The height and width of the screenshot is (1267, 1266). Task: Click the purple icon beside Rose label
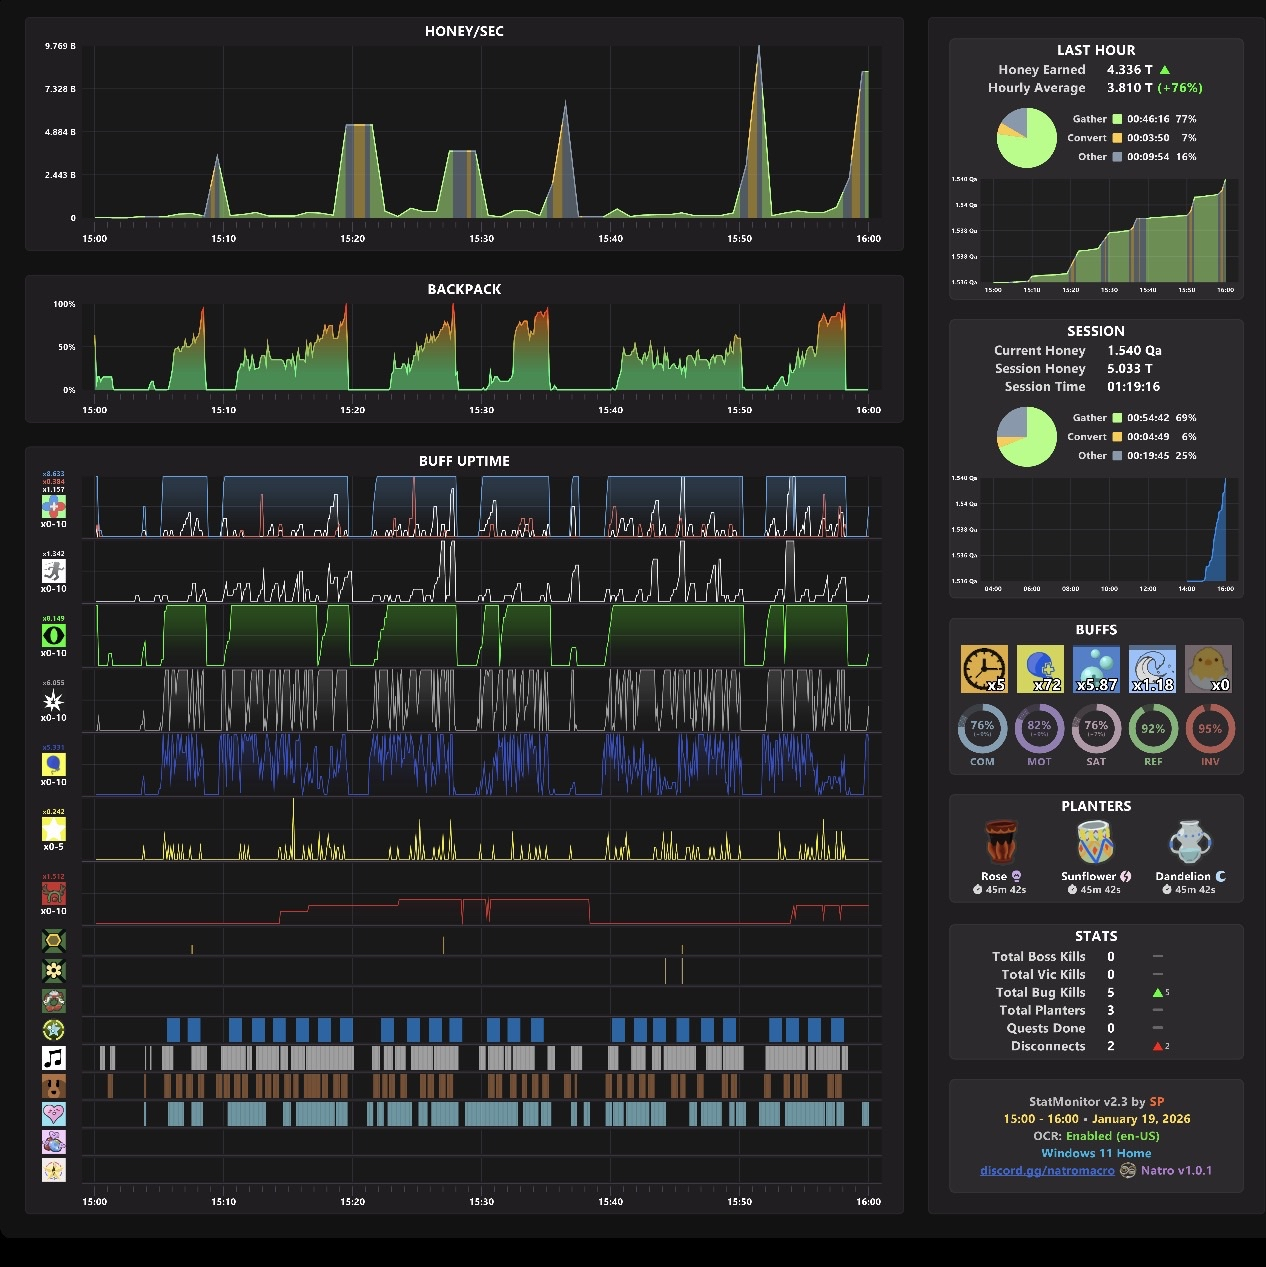click(1017, 876)
